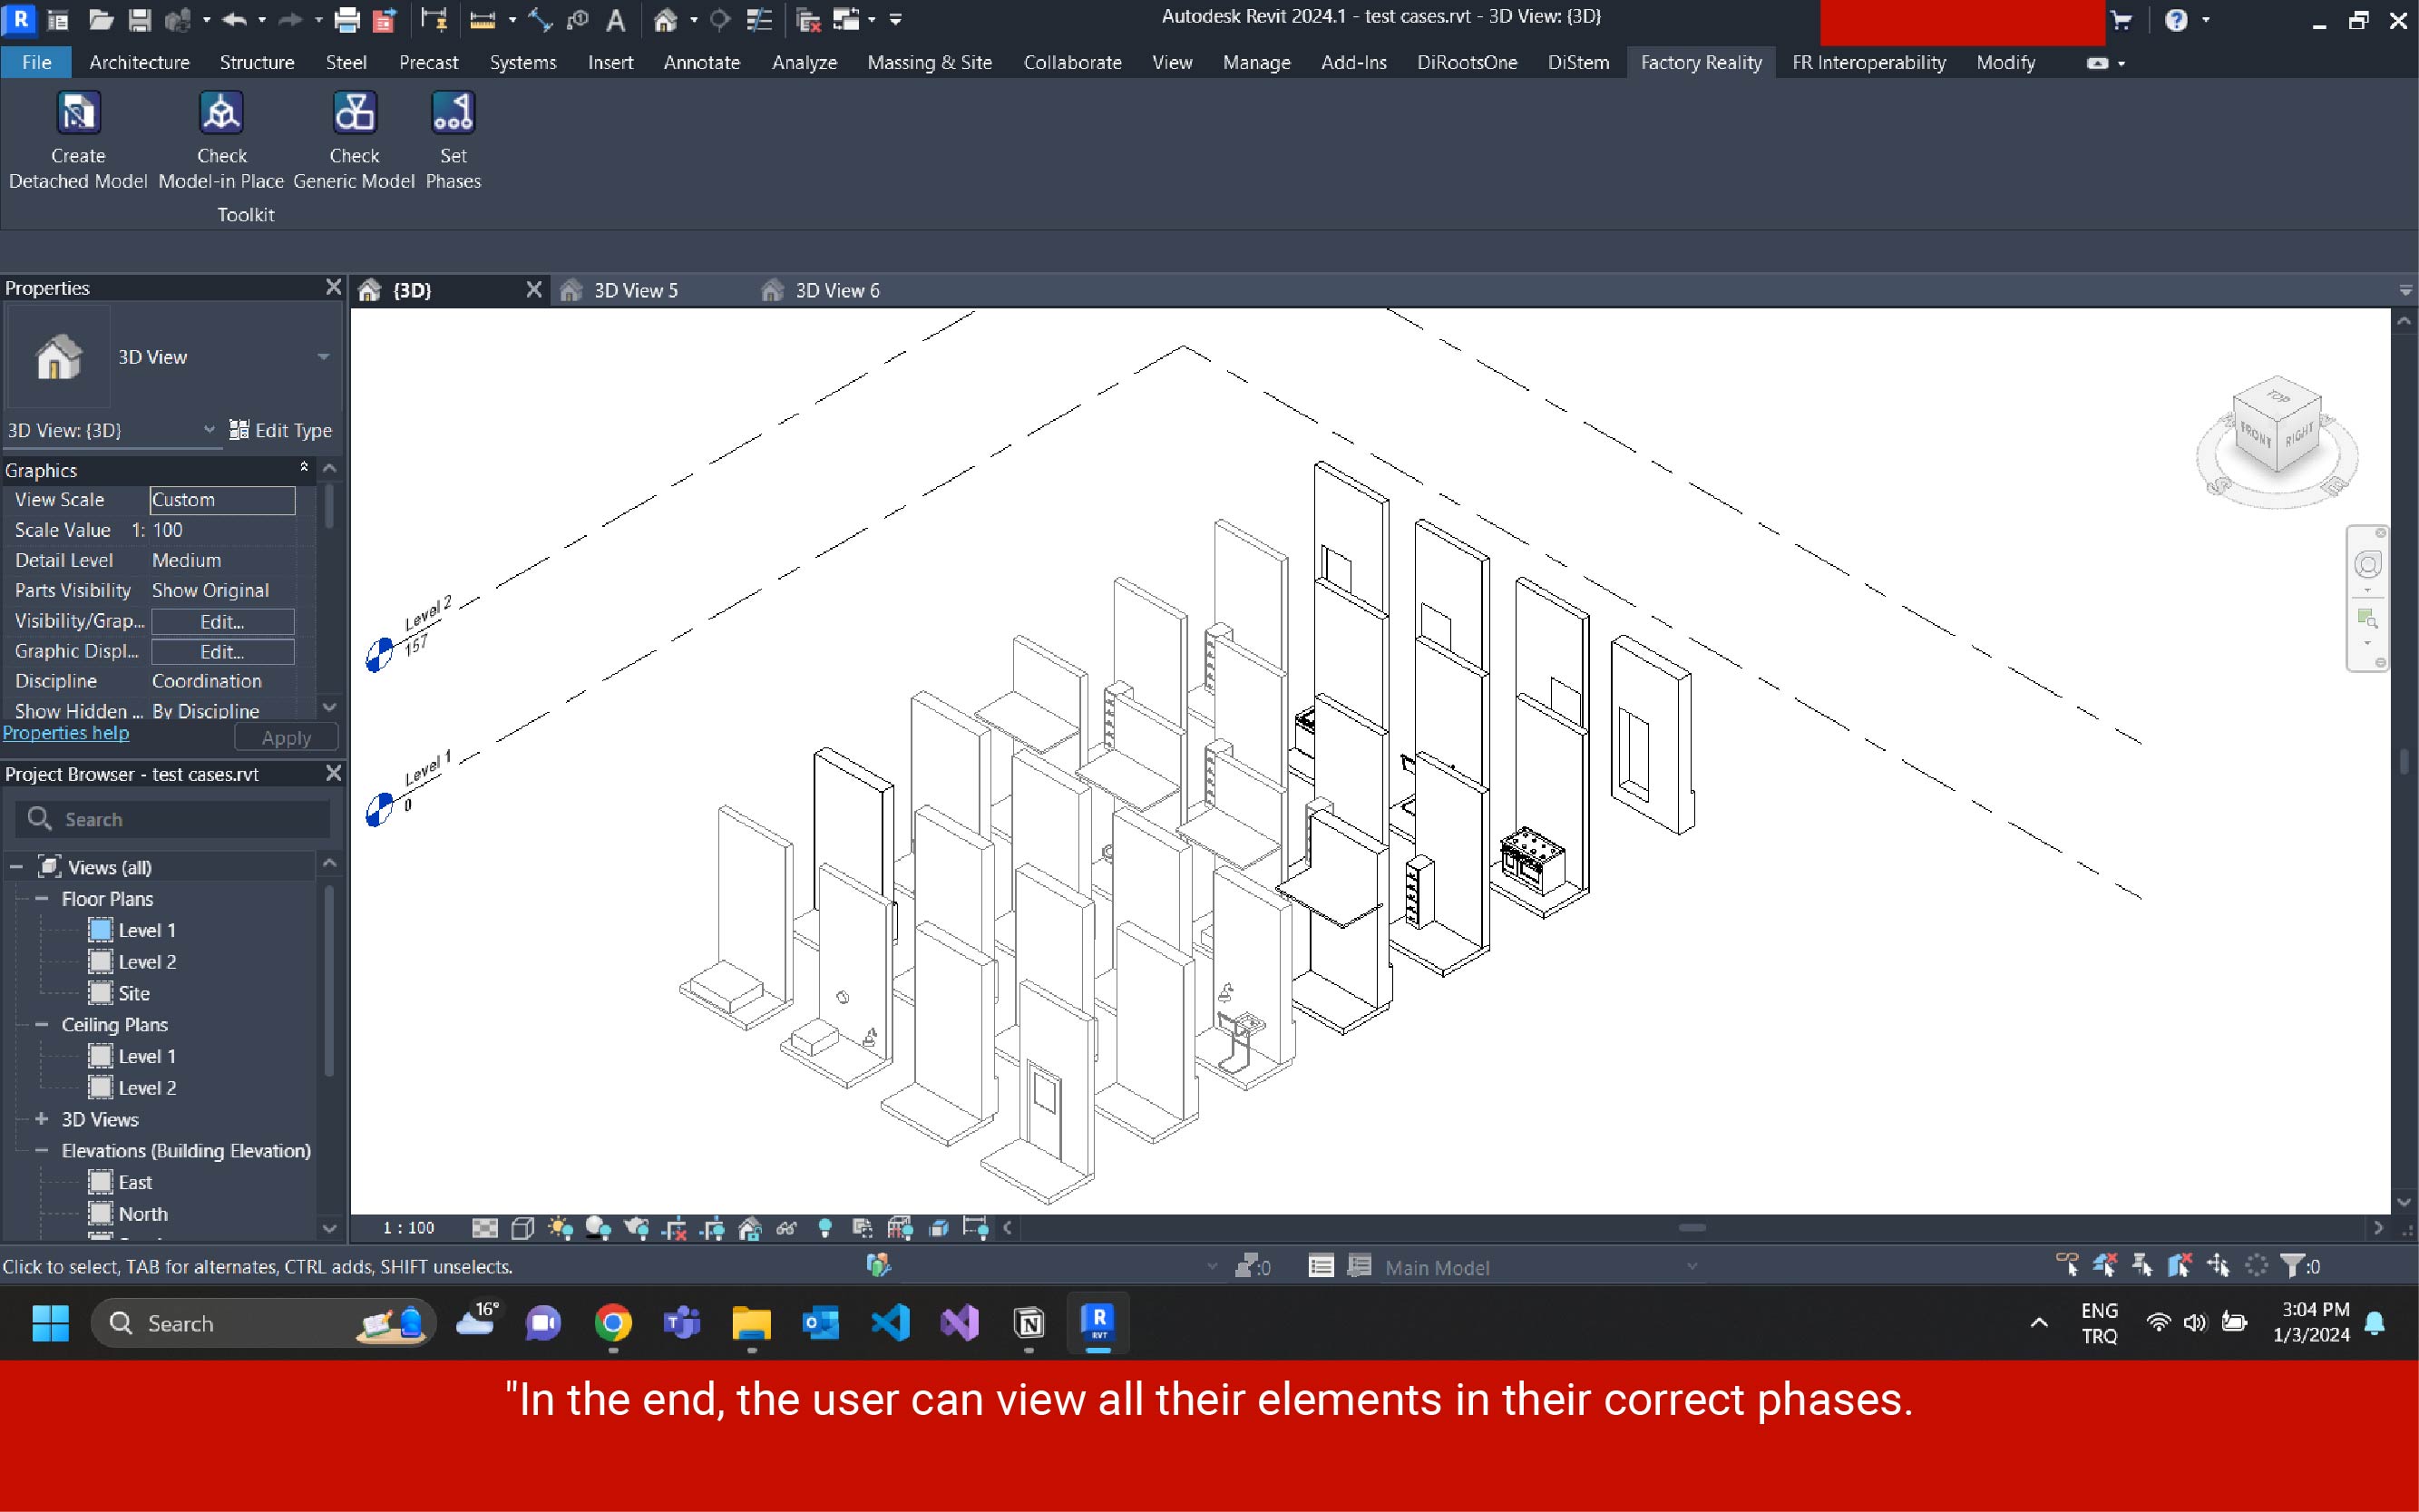2419x1512 pixels.
Task: Collapse the Floor Plans tree node
Action: tap(42, 899)
